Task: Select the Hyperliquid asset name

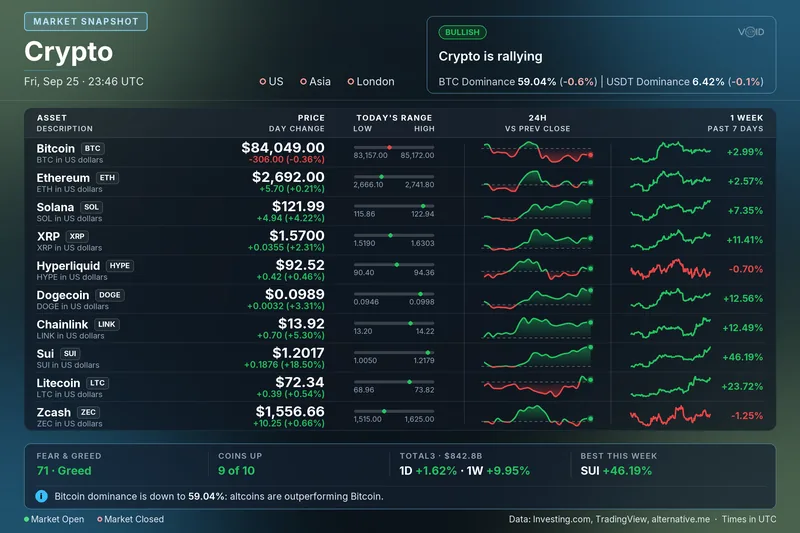Action: (68, 266)
